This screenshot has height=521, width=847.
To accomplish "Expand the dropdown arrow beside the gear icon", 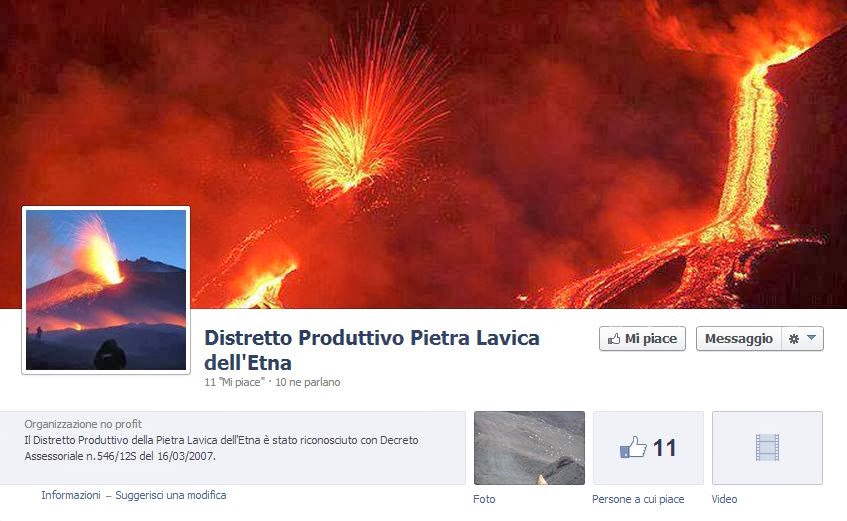I will [x=811, y=338].
